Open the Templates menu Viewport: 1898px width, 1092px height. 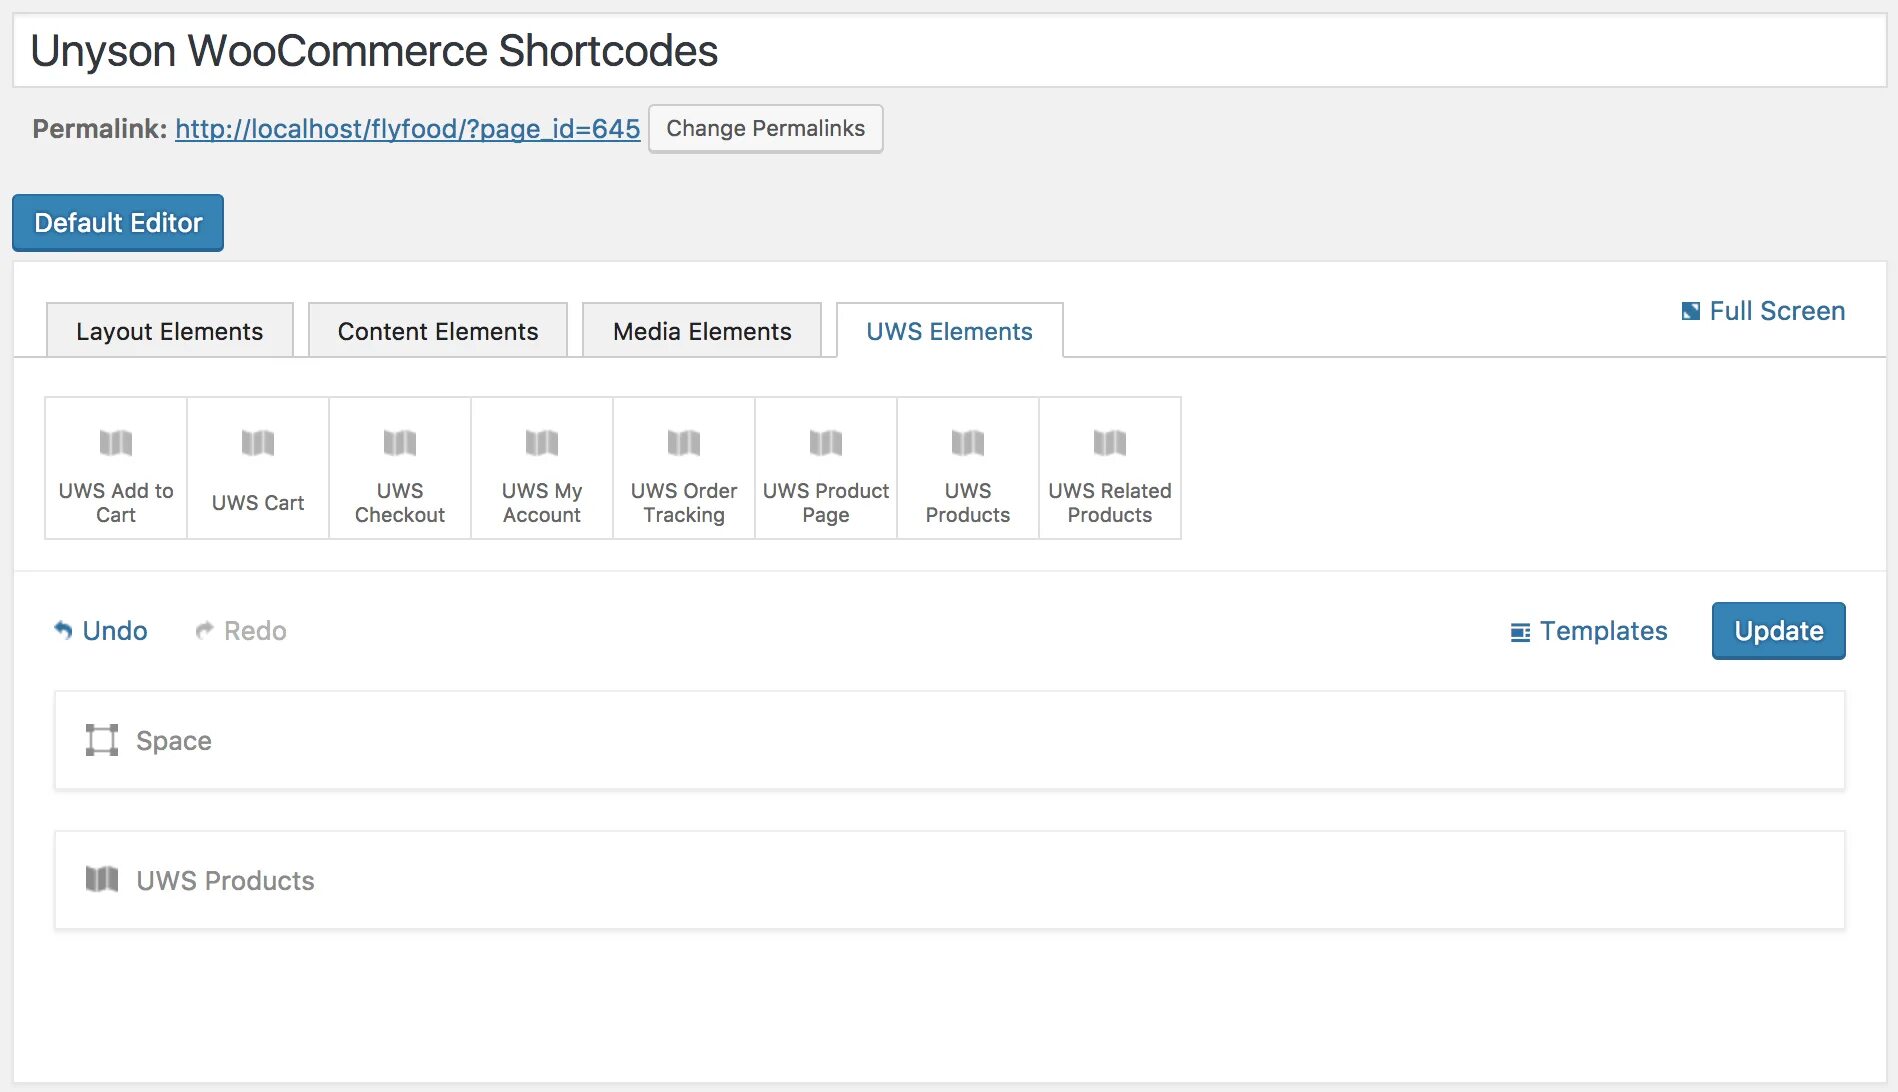(x=1604, y=631)
